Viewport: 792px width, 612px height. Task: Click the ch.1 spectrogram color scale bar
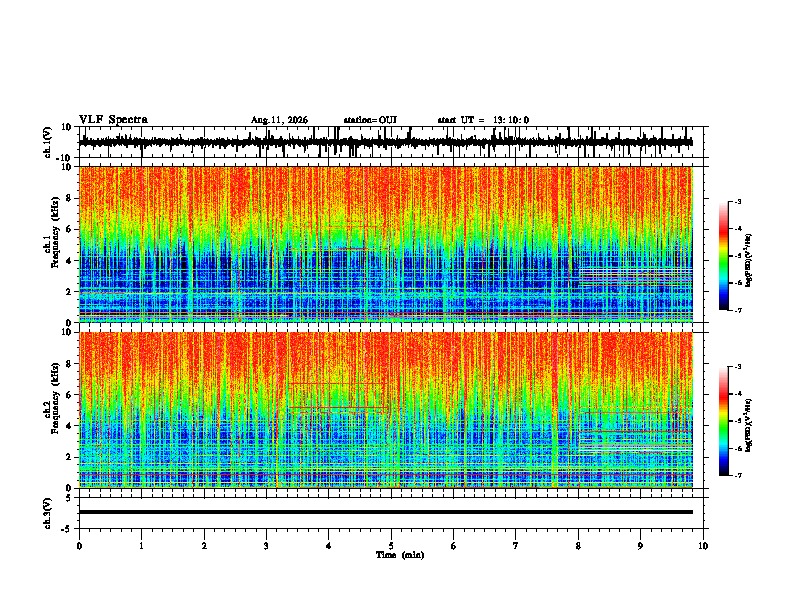(724, 255)
